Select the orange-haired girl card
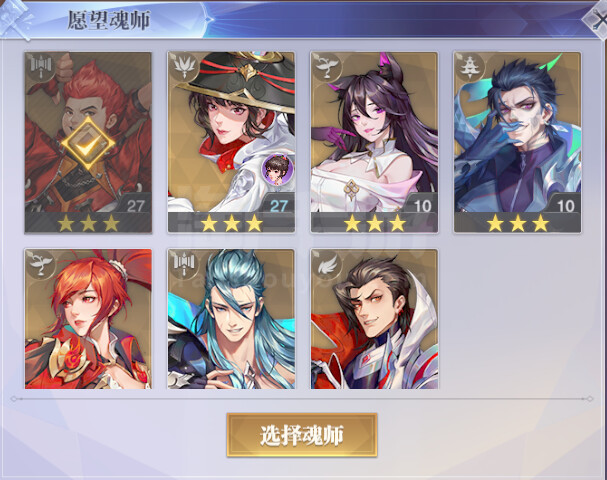The width and height of the screenshot is (607, 480). (88, 319)
